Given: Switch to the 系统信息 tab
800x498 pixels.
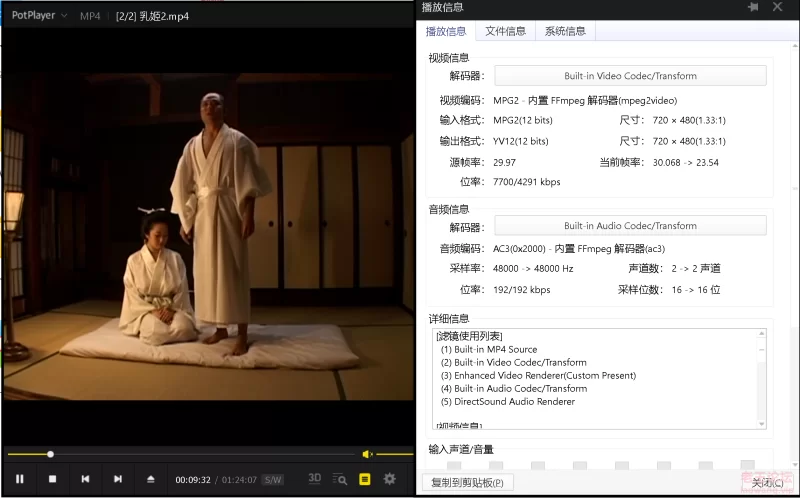Looking at the screenshot, I should click(x=565, y=31).
